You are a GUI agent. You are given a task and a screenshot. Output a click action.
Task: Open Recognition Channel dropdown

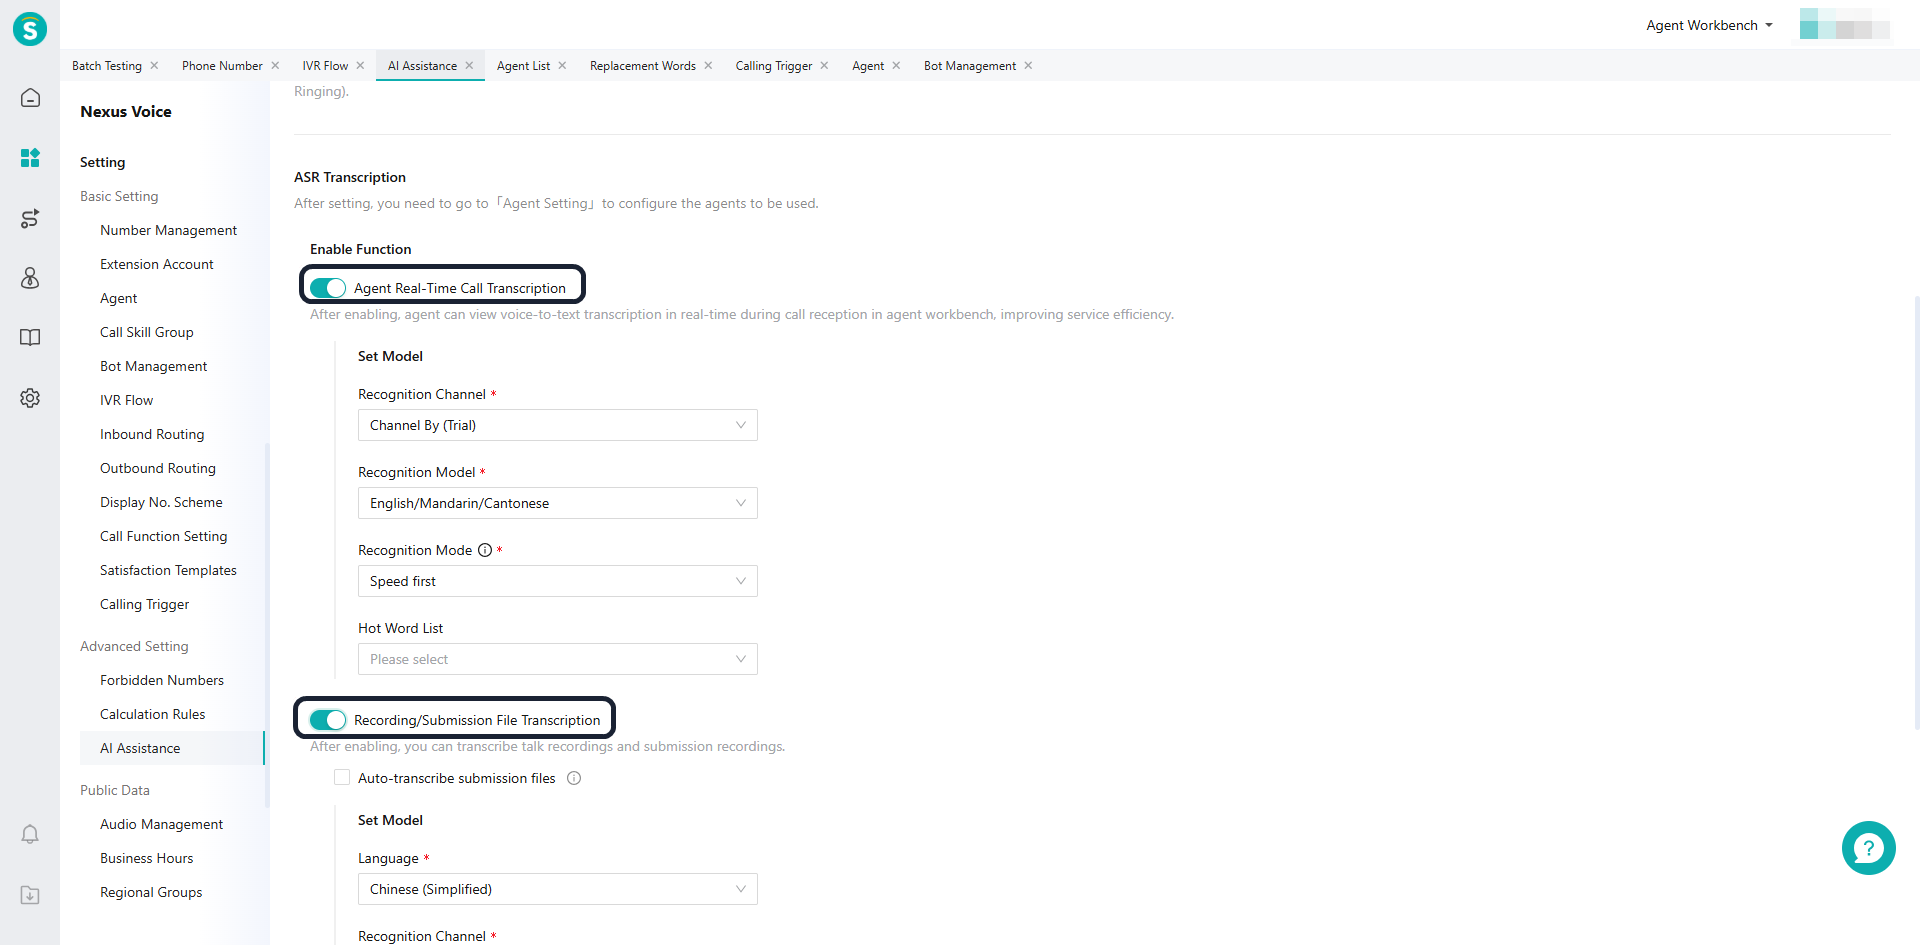point(557,425)
